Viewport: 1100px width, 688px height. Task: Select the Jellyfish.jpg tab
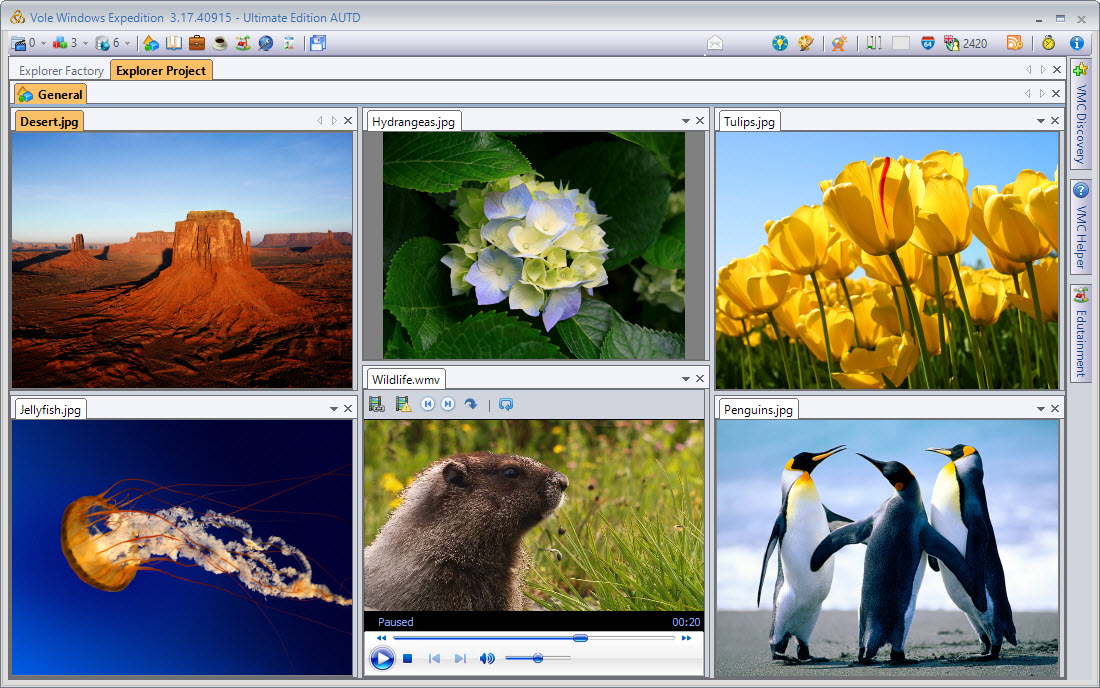pyautogui.click(x=50, y=409)
